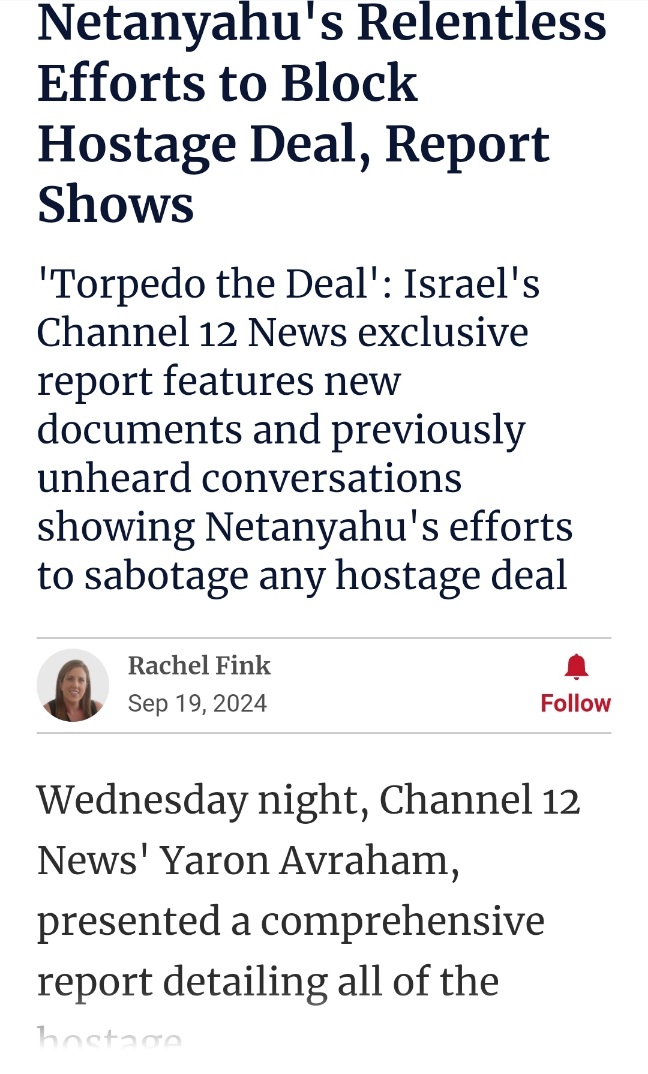Image resolution: width=648 pixels, height=1074 pixels.
Task: Click the Follow label under the bell
Action: click(x=575, y=703)
